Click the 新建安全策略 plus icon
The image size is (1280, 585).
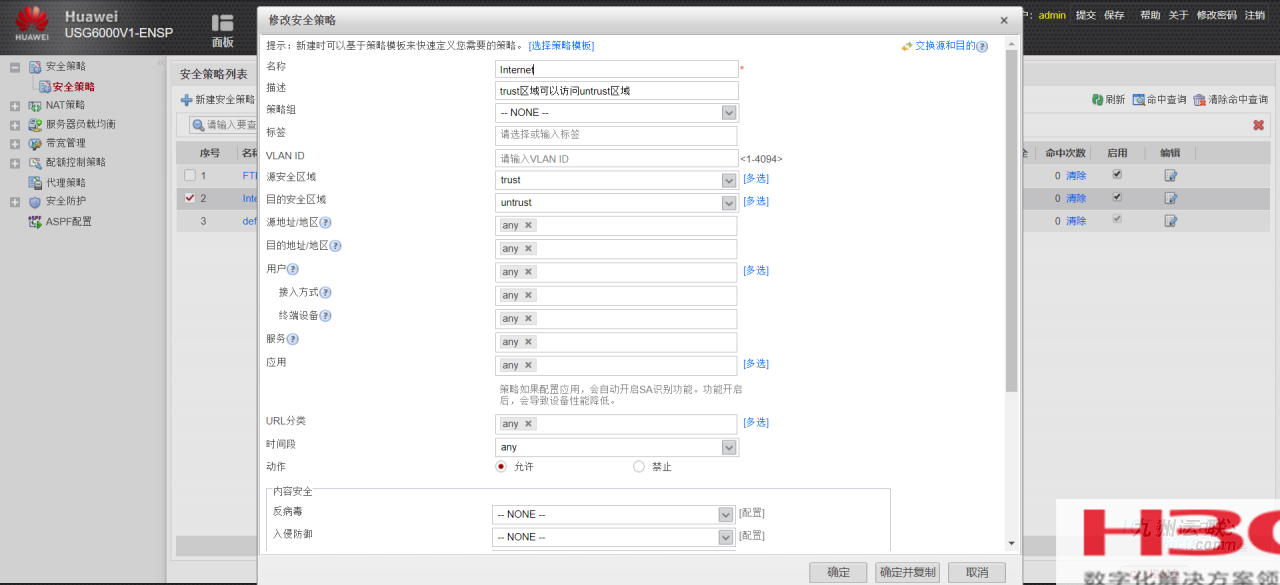coord(186,100)
